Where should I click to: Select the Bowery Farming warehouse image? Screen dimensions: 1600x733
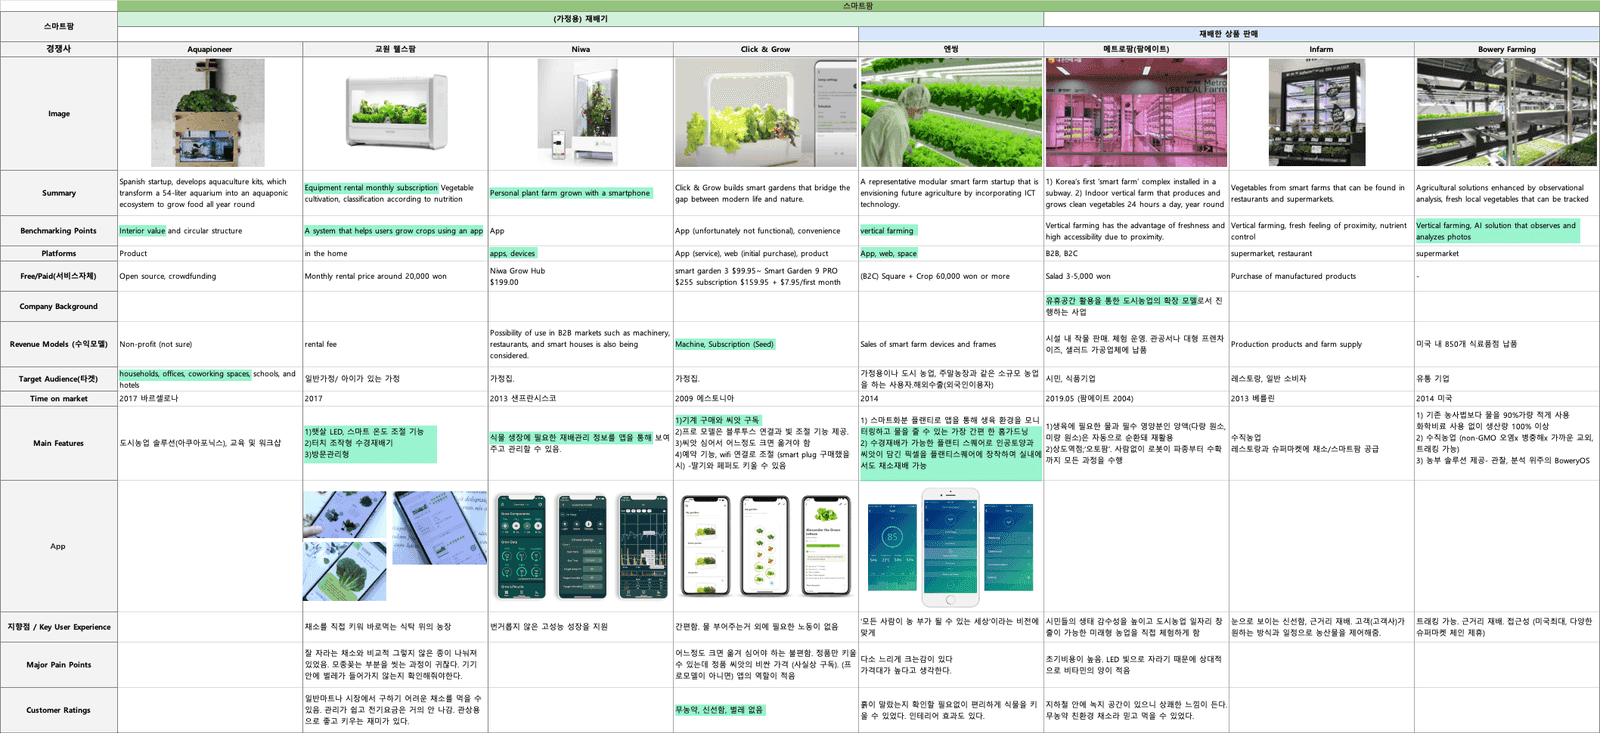coord(1506,112)
